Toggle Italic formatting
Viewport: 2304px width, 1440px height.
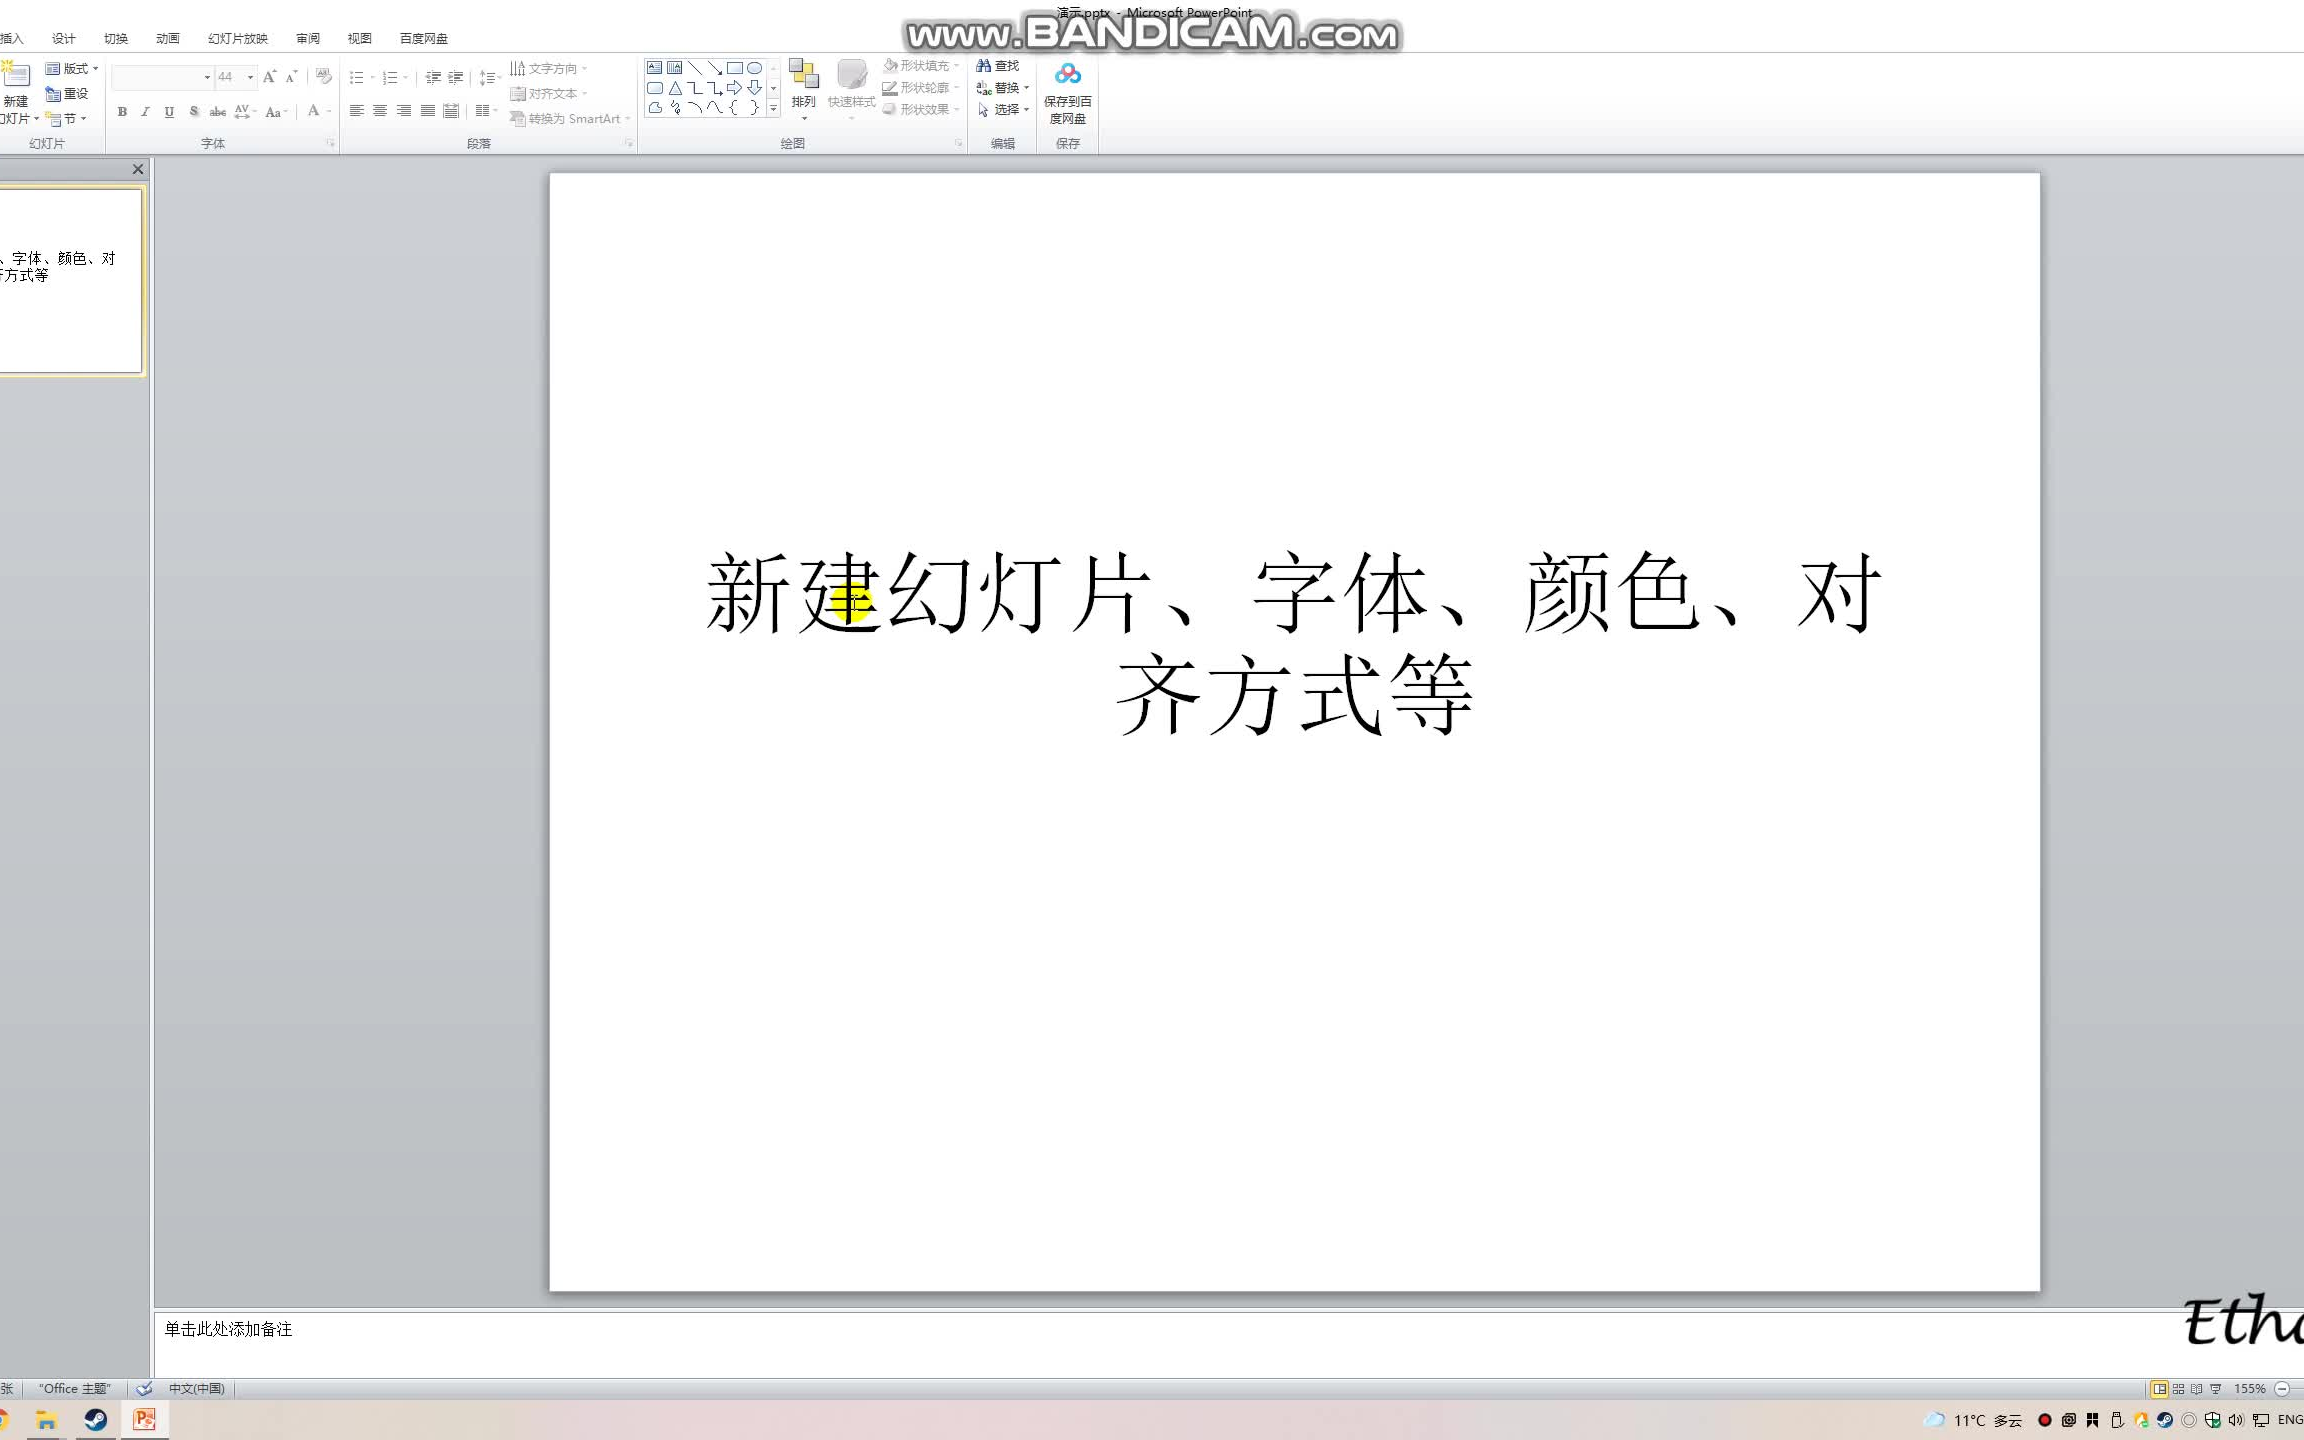tap(145, 112)
